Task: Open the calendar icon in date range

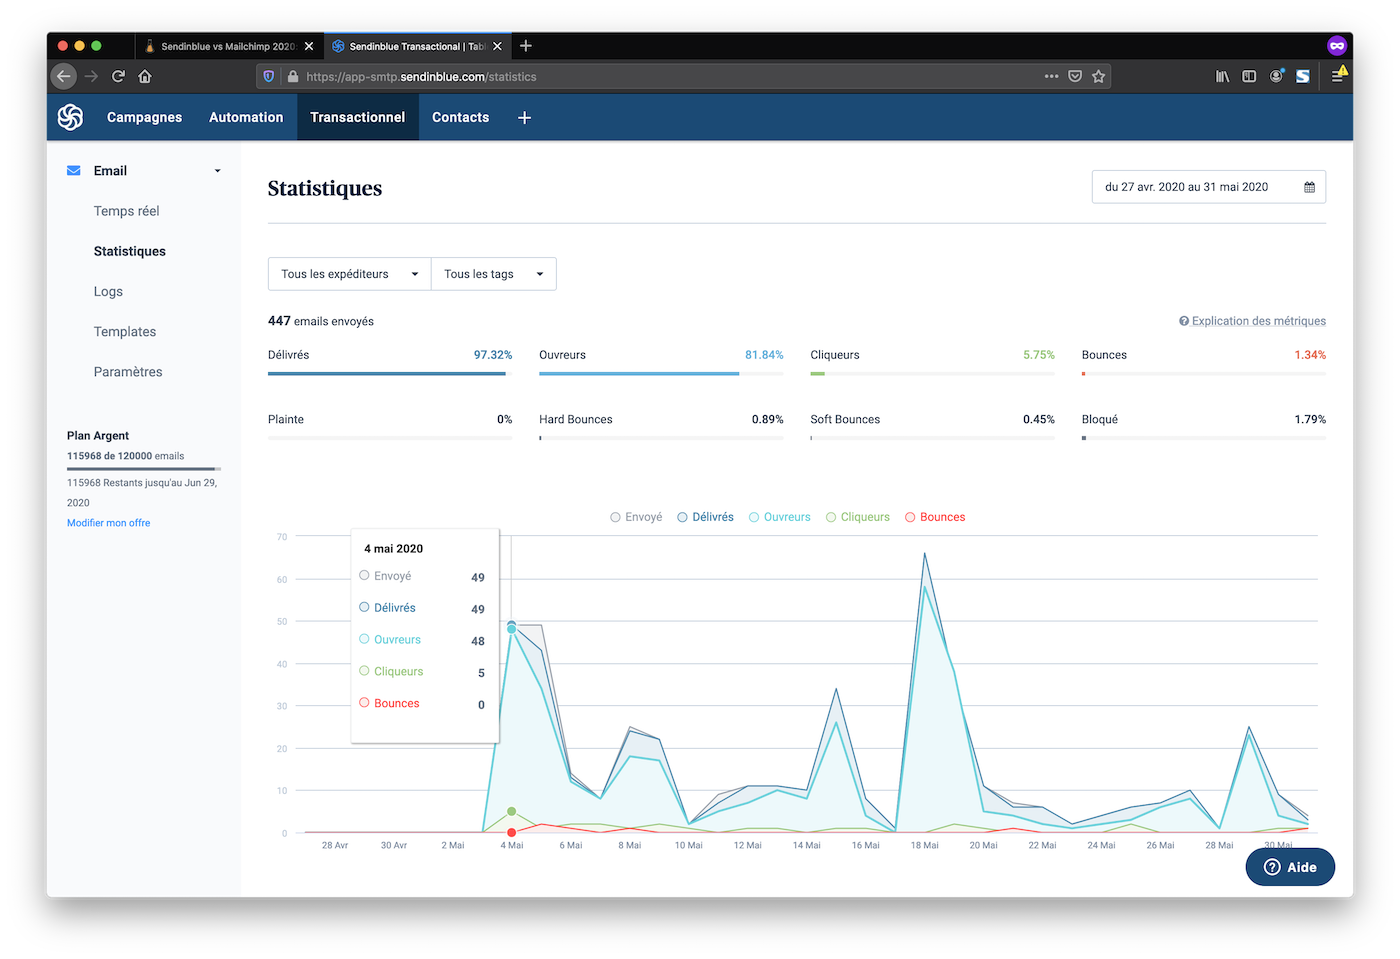Action: [x=1309, y=187]
